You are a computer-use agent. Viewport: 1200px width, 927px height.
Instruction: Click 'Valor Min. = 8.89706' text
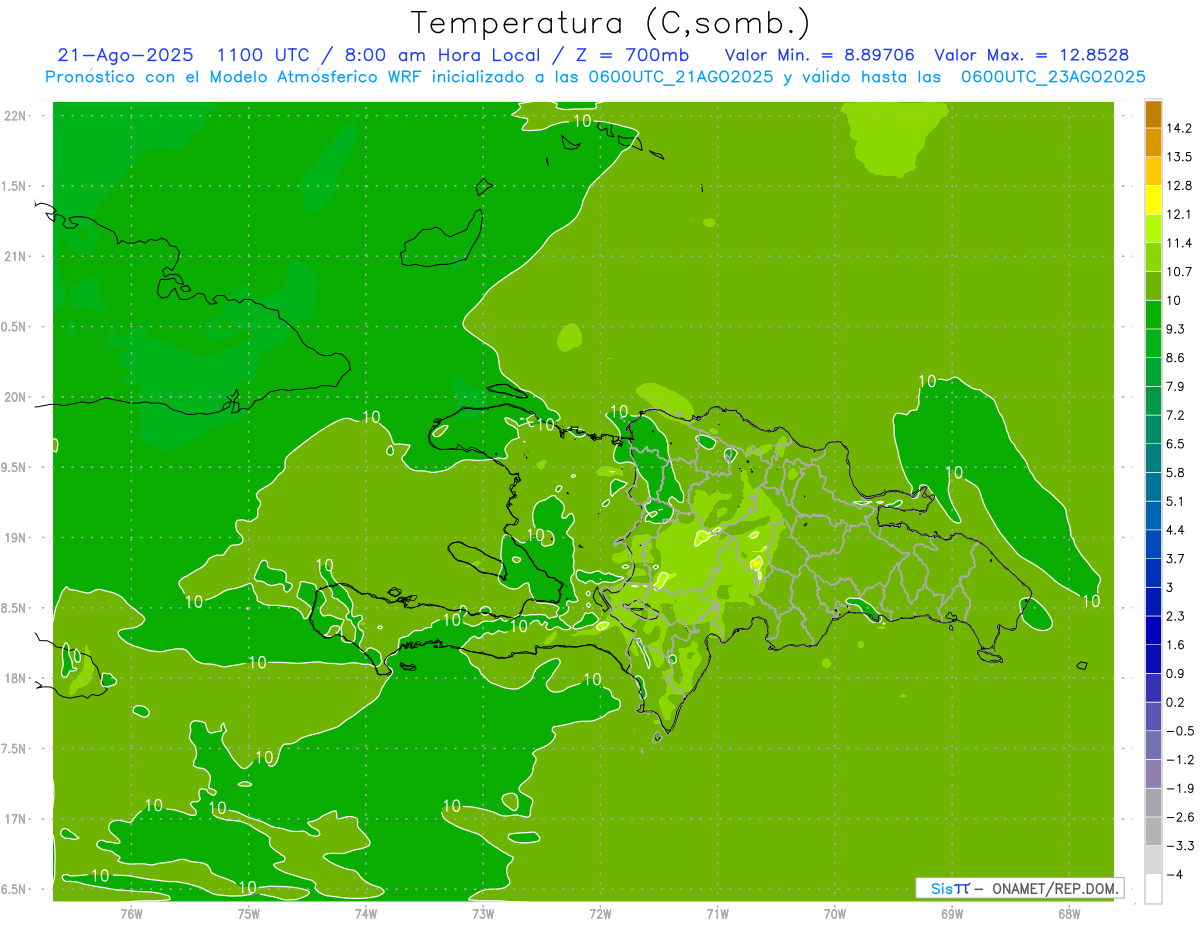tap(819, 55)
